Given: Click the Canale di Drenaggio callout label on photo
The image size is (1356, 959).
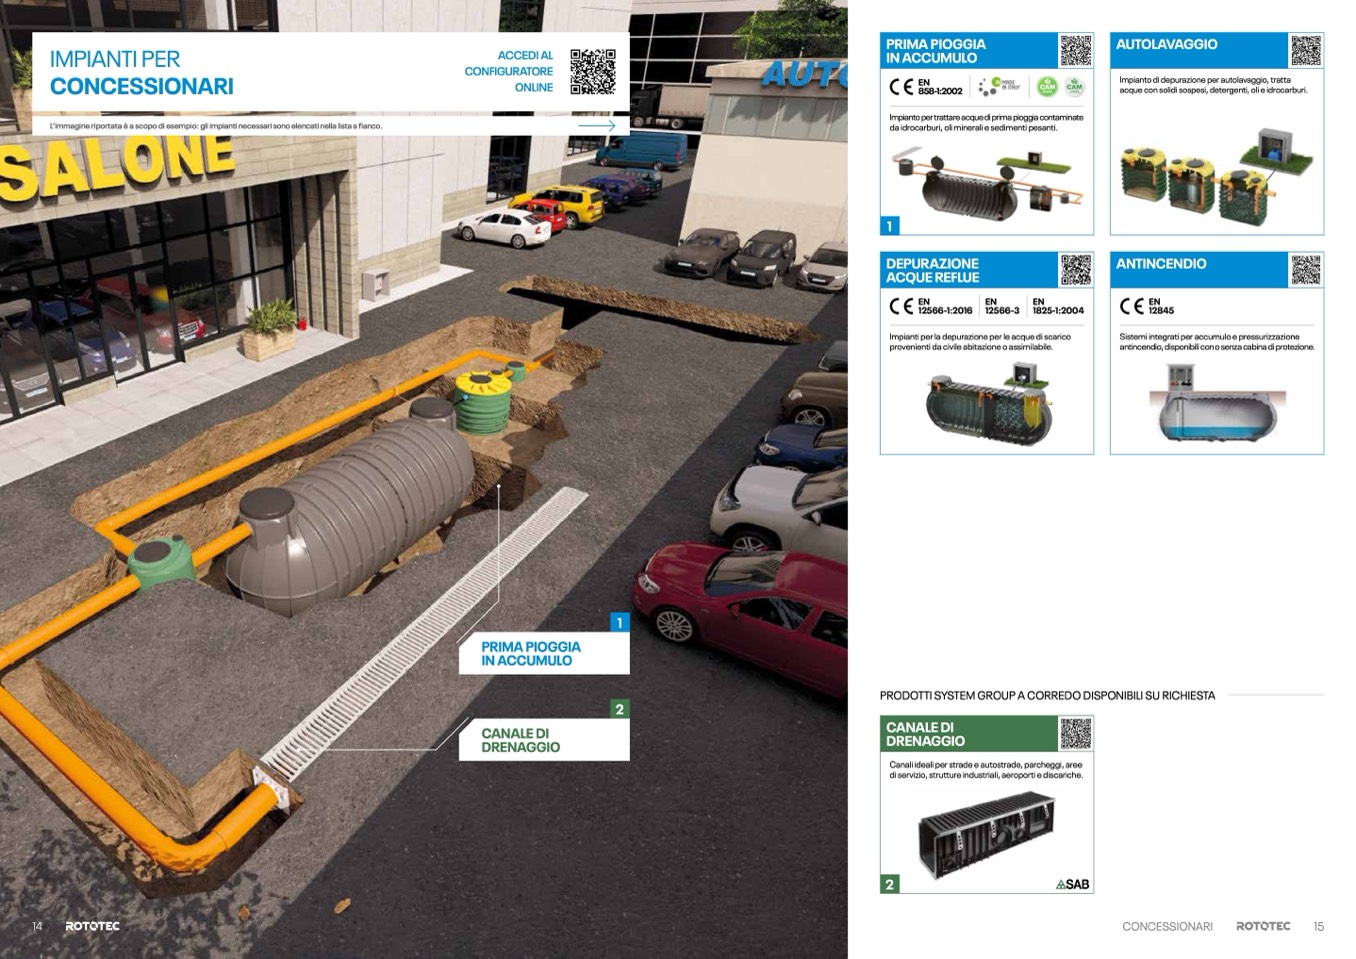Looking at the screenshot, I should pyautogui.click(x=521, y=740).
